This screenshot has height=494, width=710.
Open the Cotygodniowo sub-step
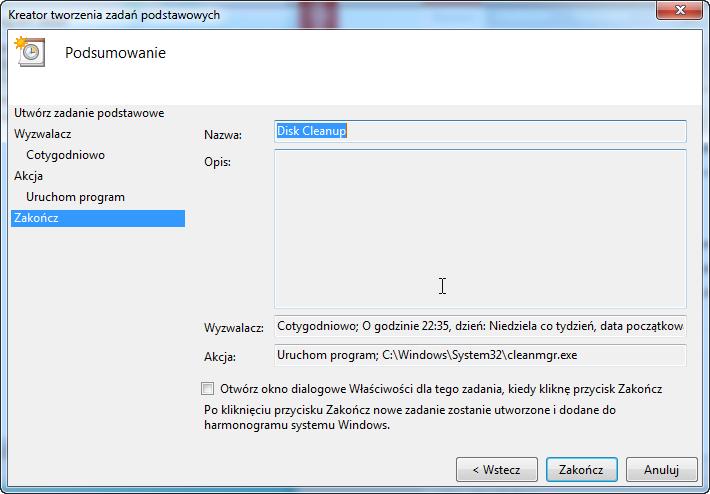65,155
